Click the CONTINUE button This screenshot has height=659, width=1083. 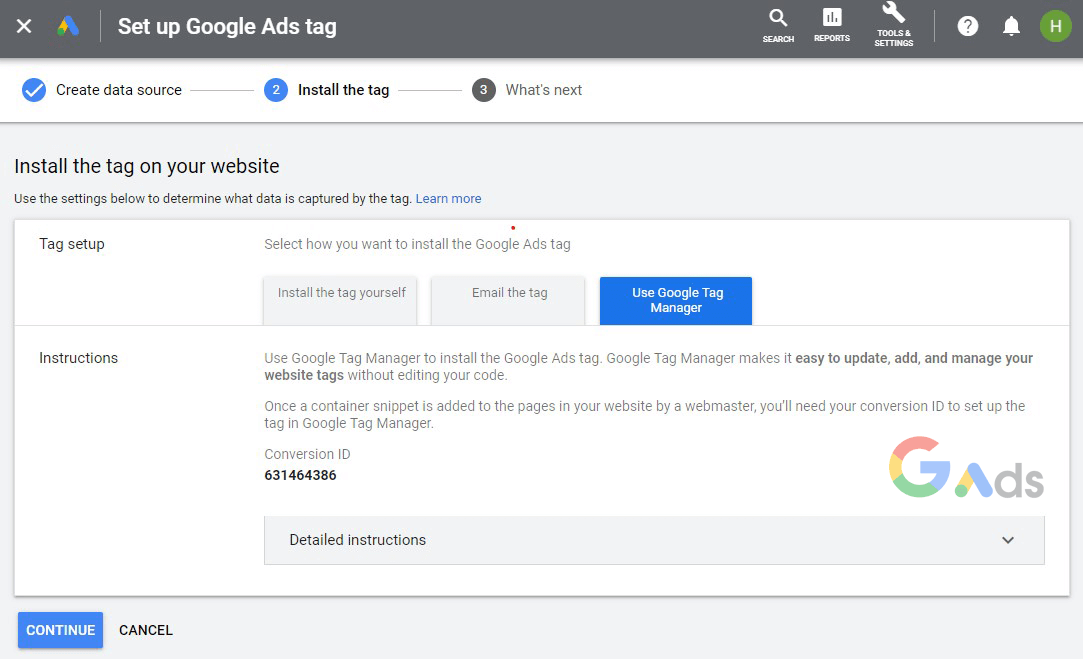point(60,630)
